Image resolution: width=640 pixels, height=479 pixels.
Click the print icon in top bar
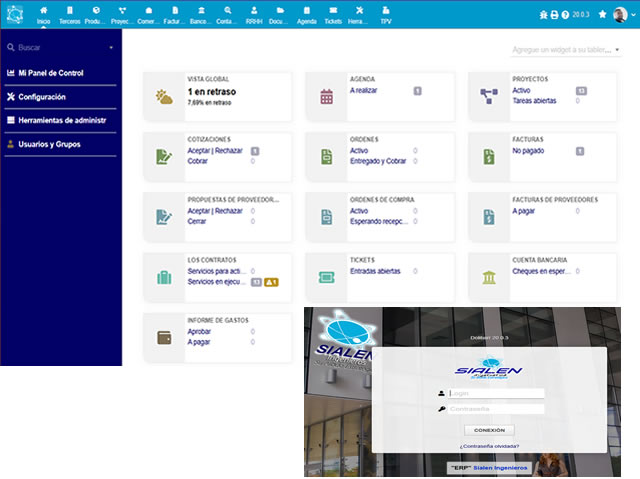pos(555,15)
